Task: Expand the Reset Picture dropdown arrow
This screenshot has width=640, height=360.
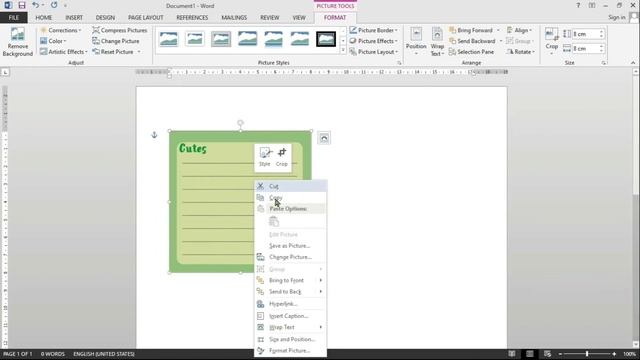Action: 139,52
